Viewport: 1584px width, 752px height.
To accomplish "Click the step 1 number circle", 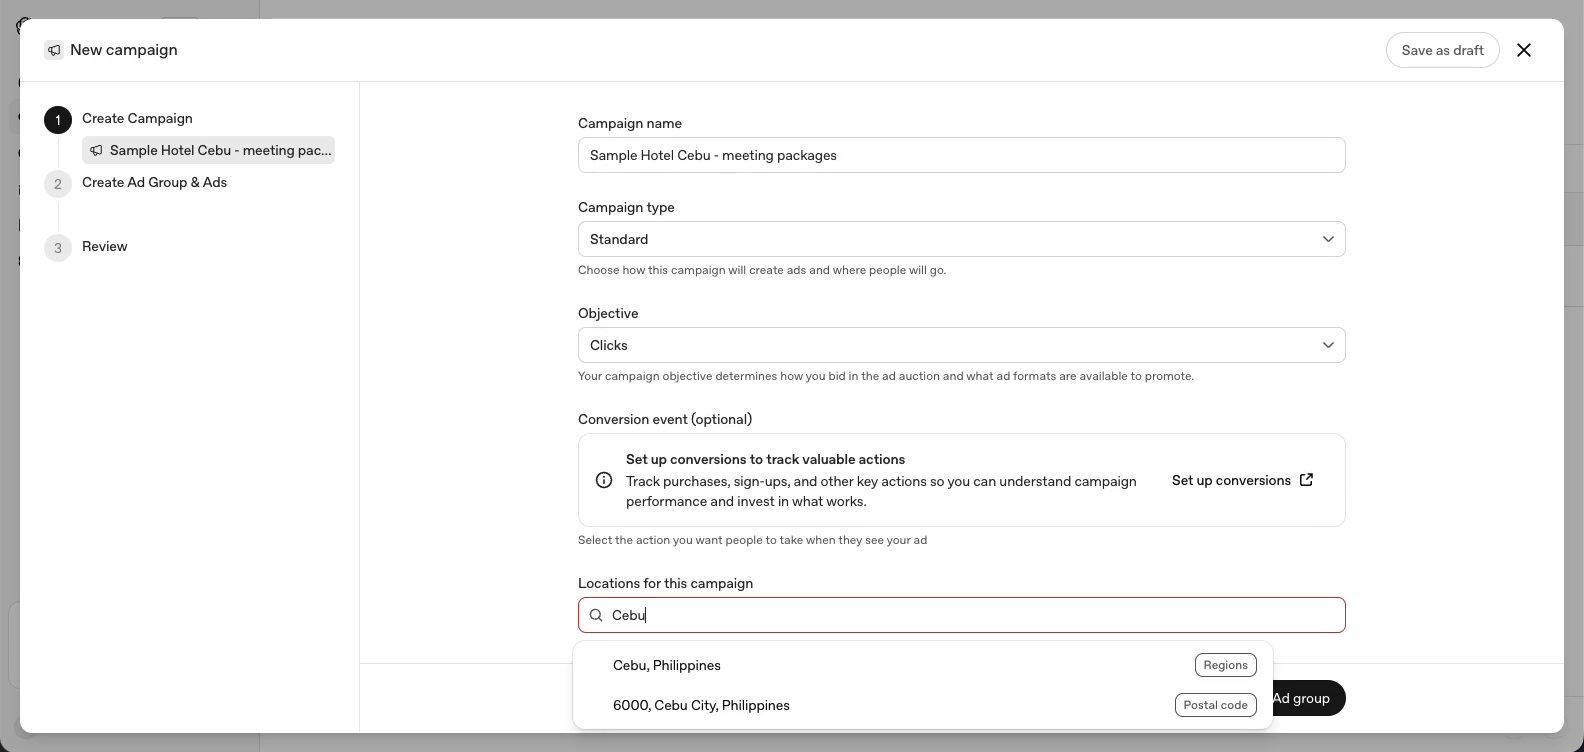I will (x=58, y=120).
